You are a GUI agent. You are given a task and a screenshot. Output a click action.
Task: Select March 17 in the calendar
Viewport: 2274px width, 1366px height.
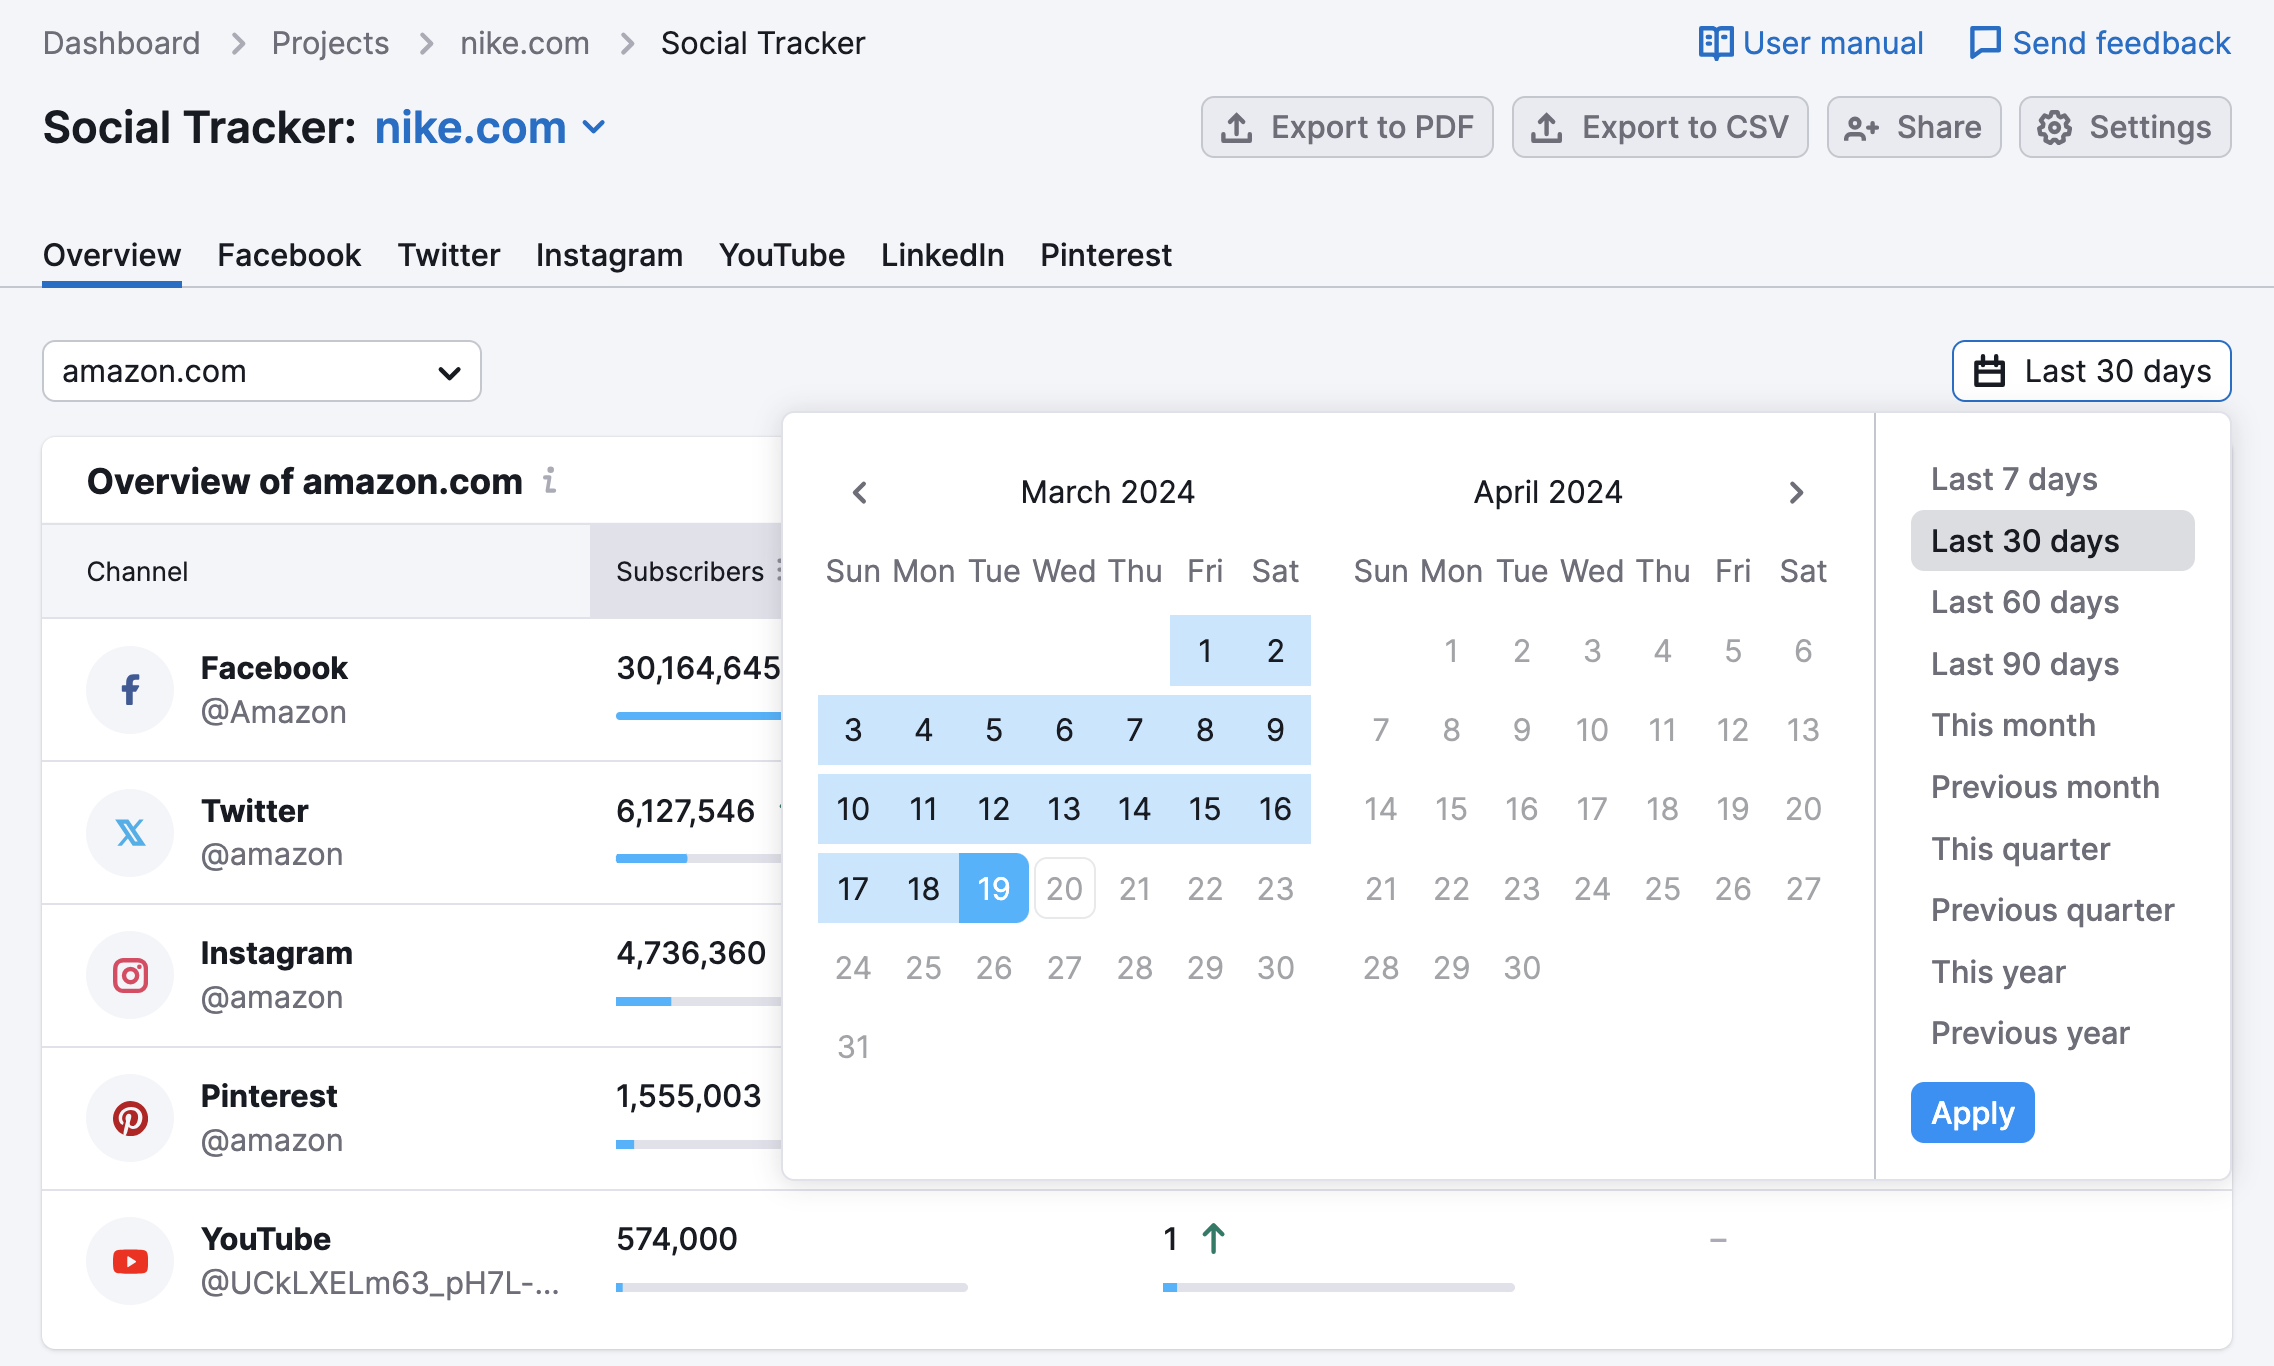pos(853,888)
